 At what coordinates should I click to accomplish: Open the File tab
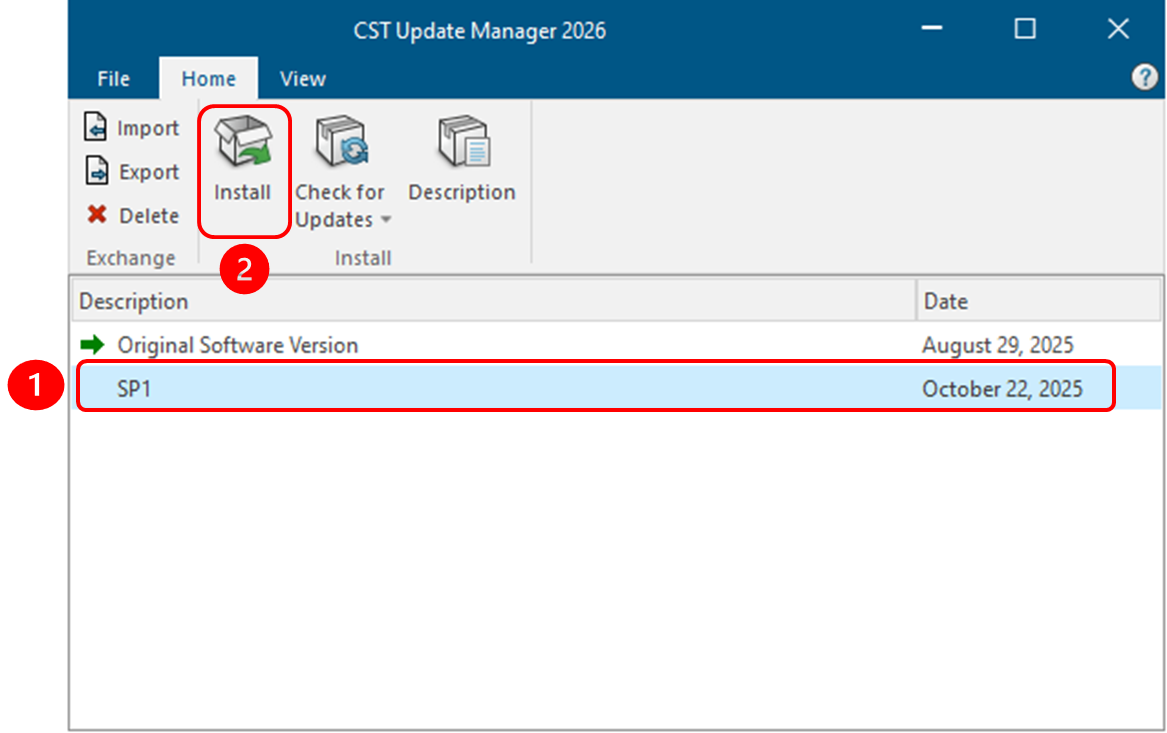point(114,79)
